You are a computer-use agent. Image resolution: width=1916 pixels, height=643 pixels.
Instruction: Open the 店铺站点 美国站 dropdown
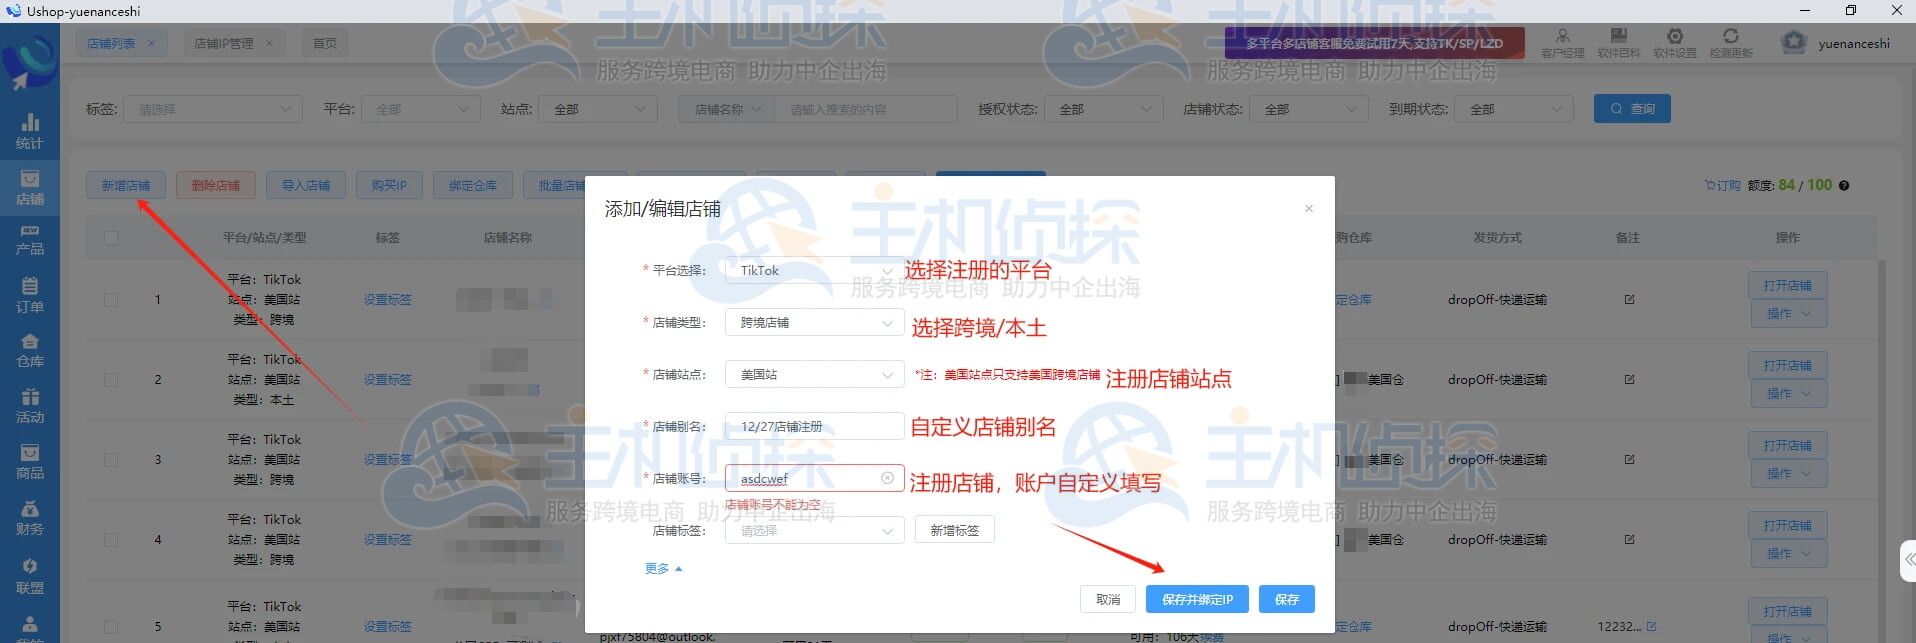click(814, 374)
